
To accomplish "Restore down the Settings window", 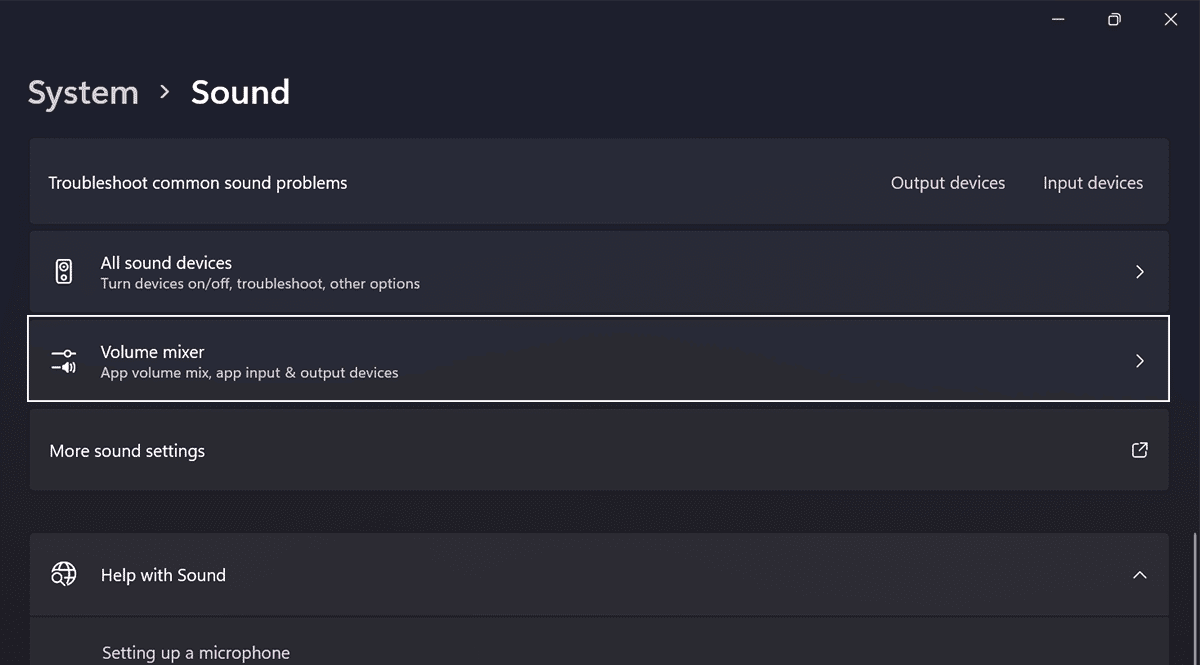I will pyautogui.click(x=1114, y=20).
